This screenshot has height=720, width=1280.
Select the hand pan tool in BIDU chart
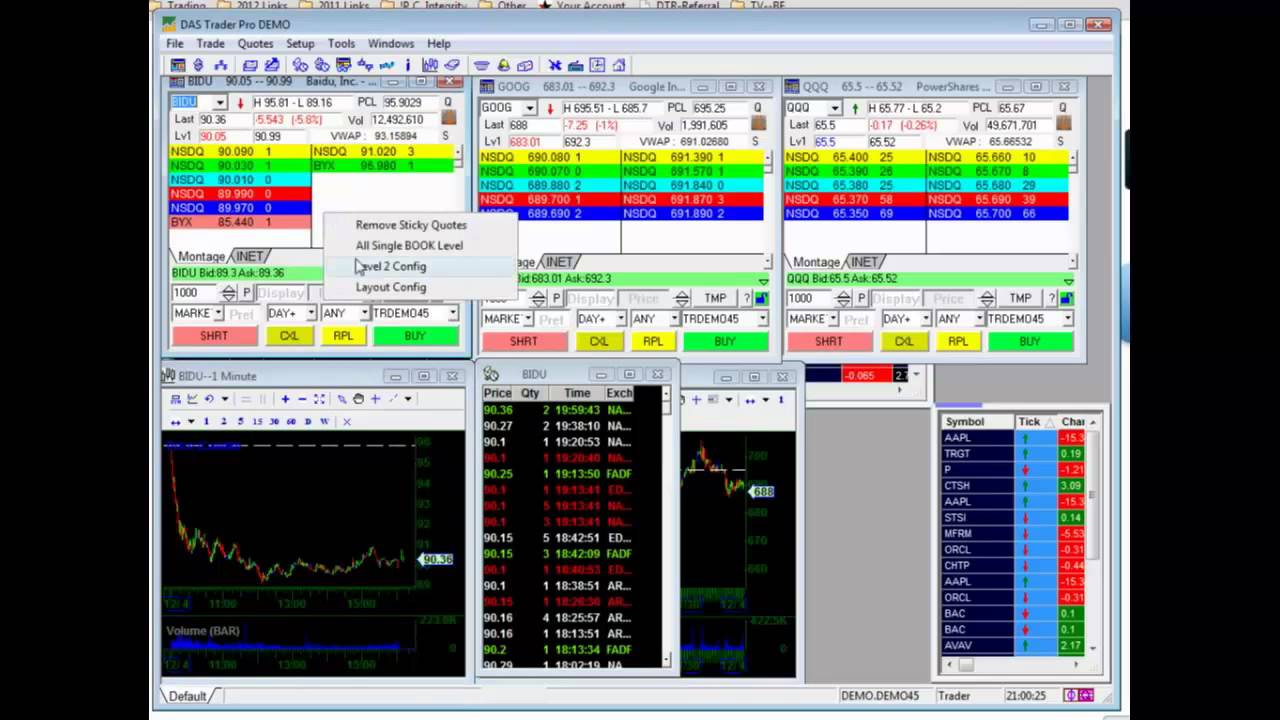click(358, 399)
